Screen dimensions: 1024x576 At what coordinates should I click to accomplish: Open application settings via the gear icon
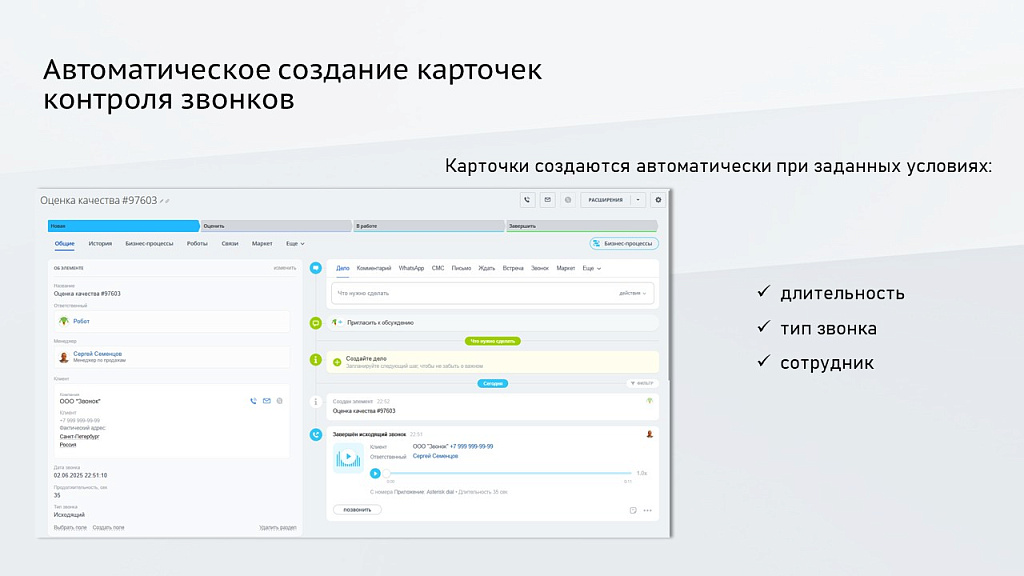658,199
